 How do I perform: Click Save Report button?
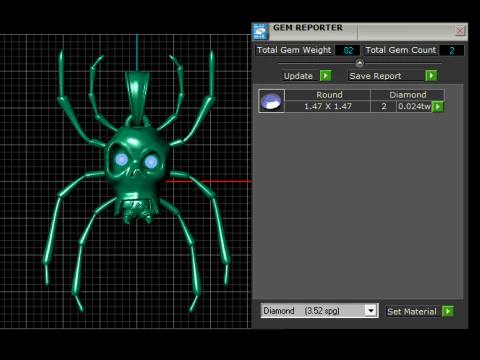[386, 76]
